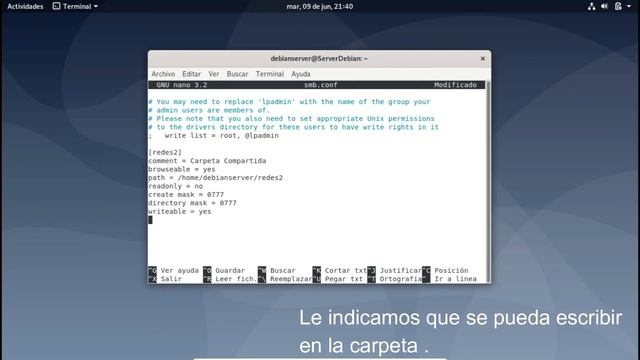Click the 'to the drivers directory' comment line
640x360 pixels.
(293, 127)
